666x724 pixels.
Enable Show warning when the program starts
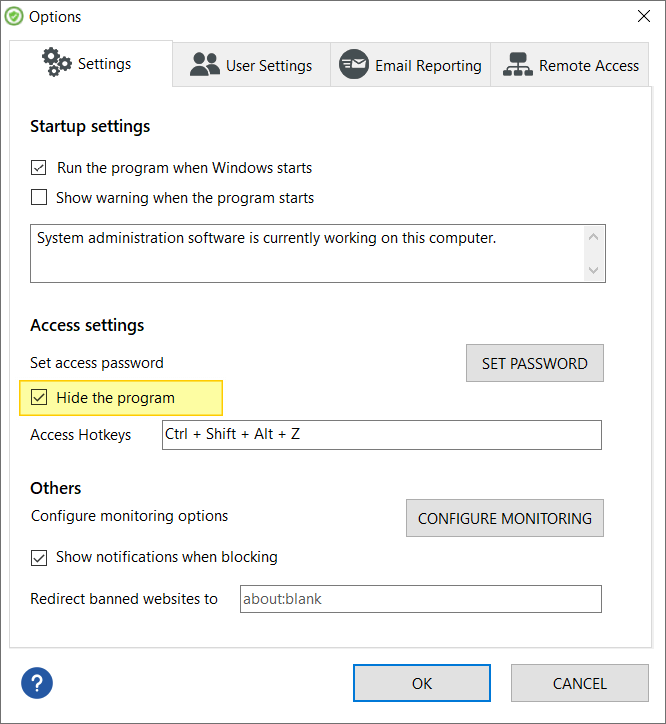(x=39, y=197)
